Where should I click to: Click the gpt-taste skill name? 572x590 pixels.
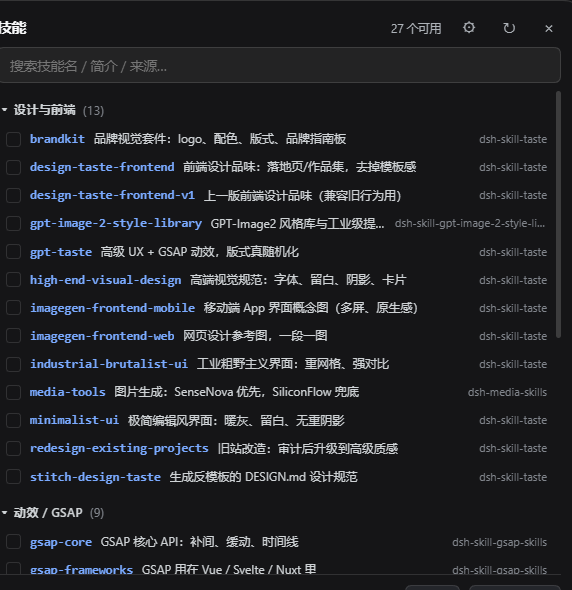pyautogui.click(x=61, y=252)
